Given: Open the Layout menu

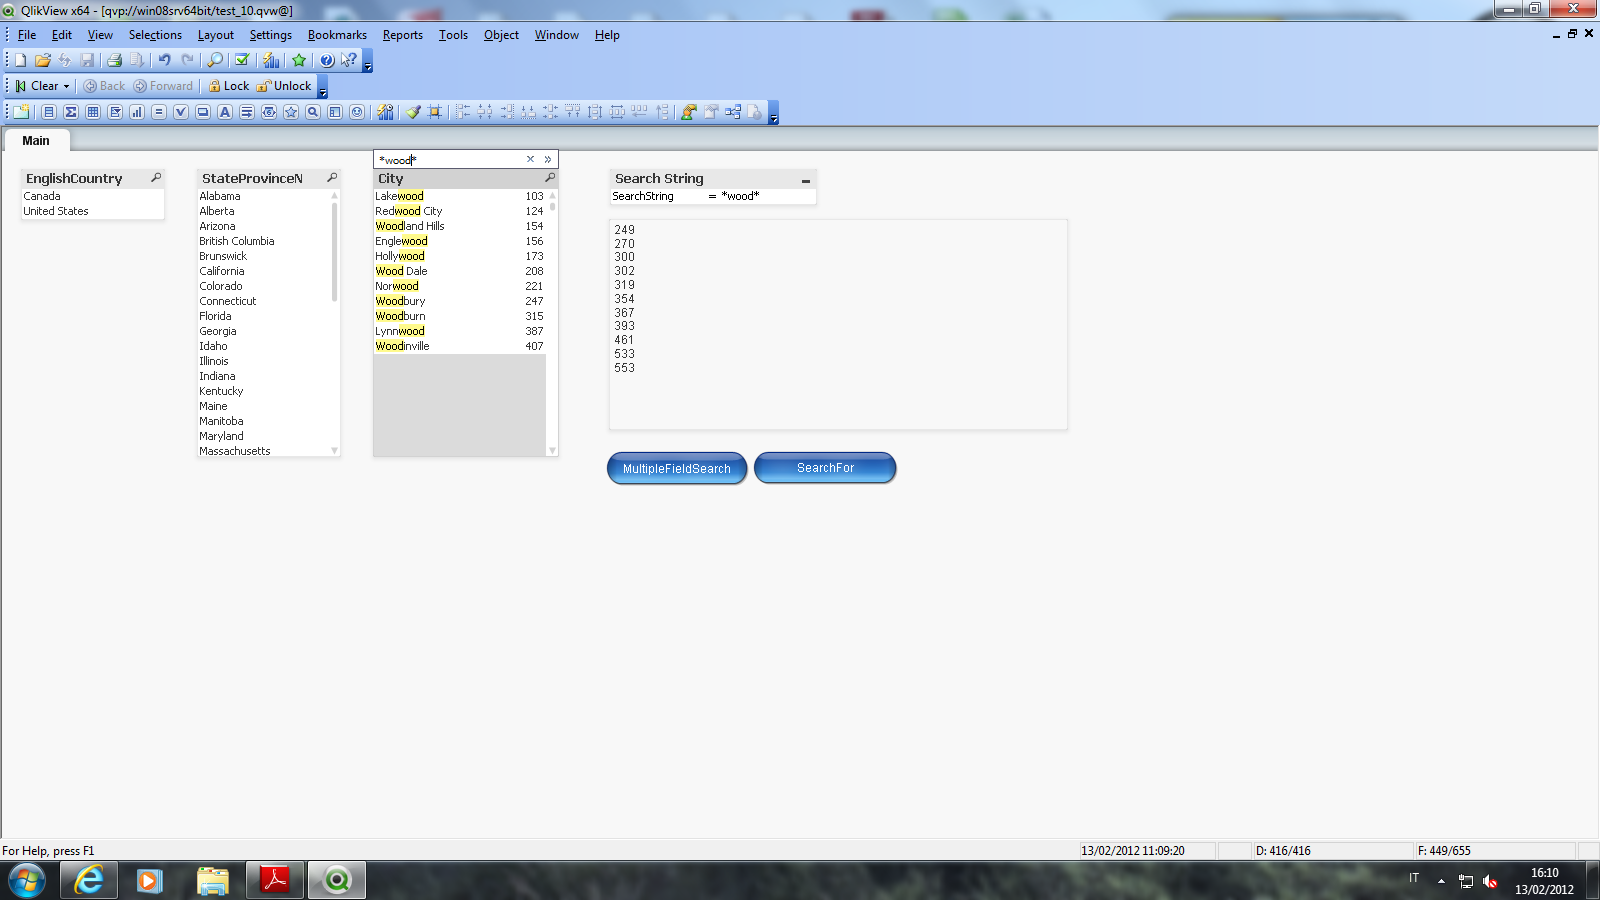Looking at the screenshot, I should pos(216,35).
